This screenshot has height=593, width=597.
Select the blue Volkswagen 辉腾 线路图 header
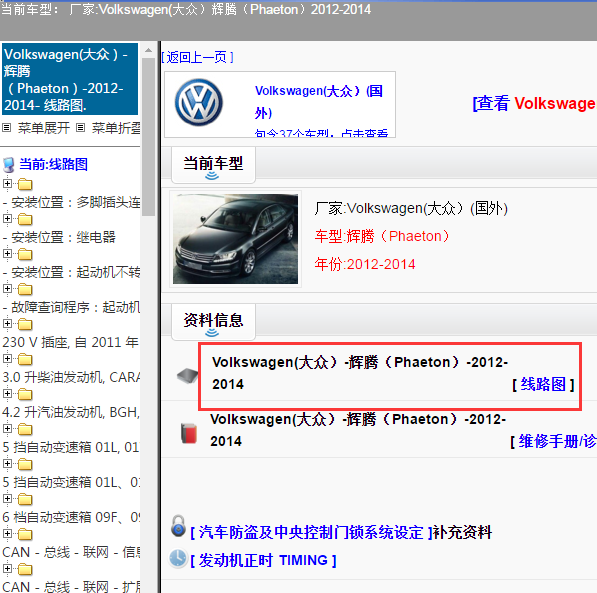[70, 79]
